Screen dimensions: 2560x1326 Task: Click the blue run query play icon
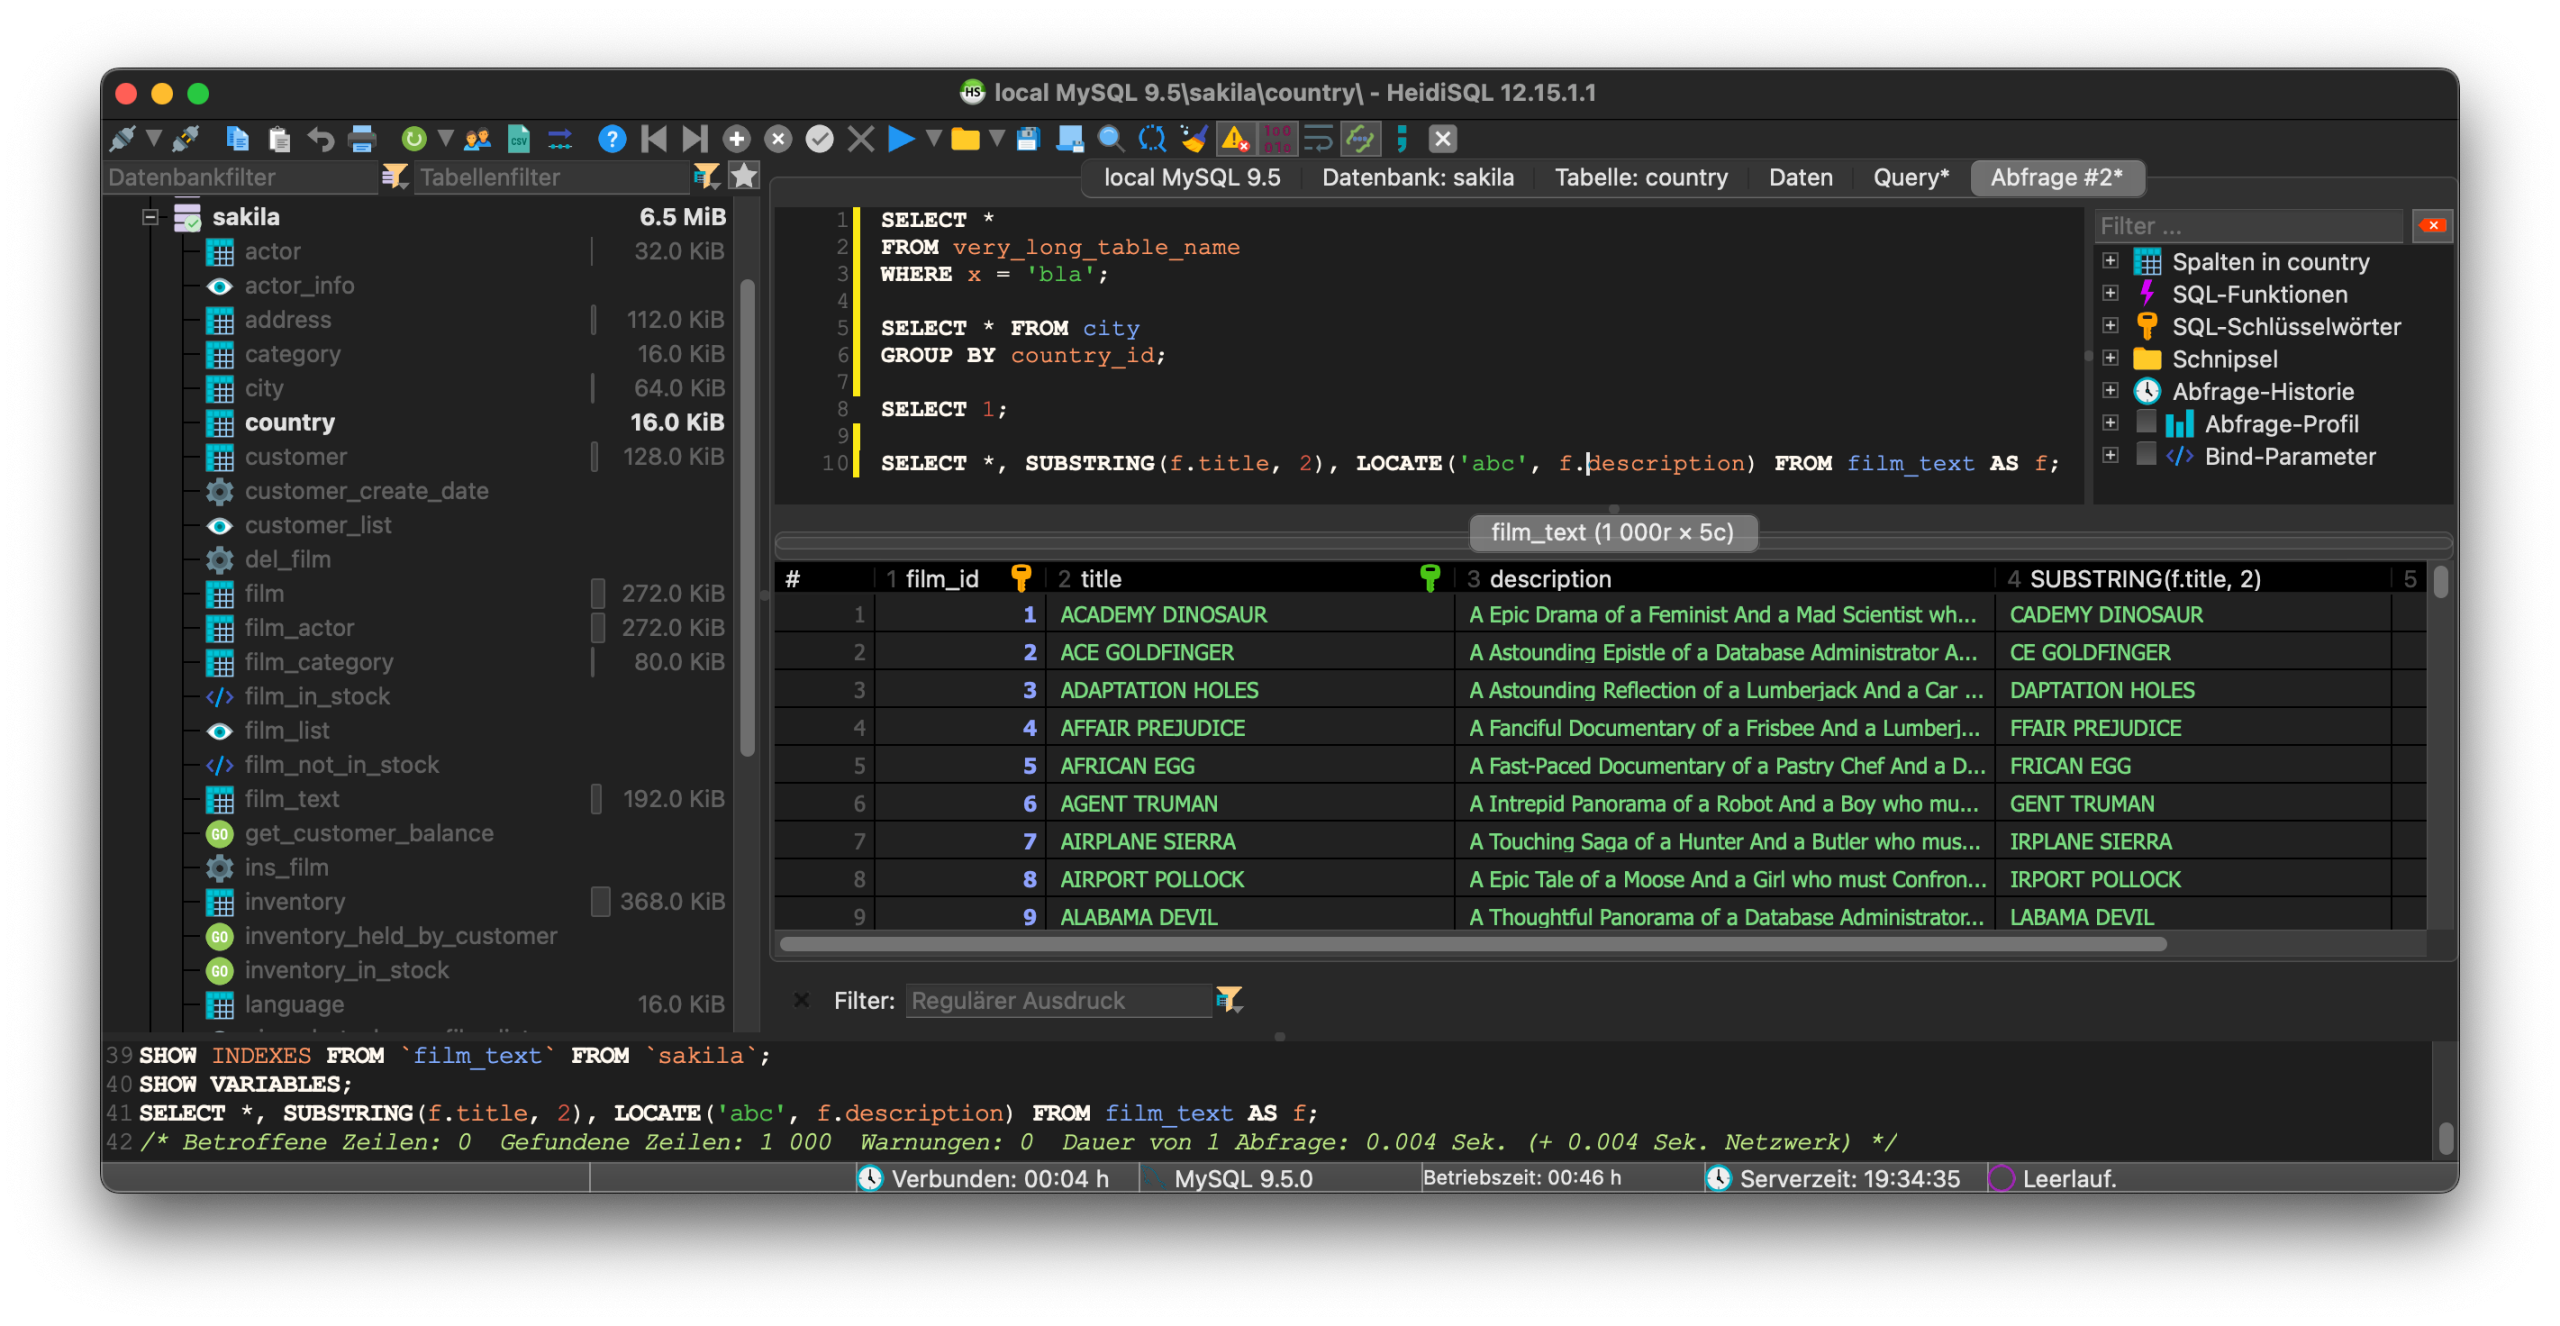901,138
